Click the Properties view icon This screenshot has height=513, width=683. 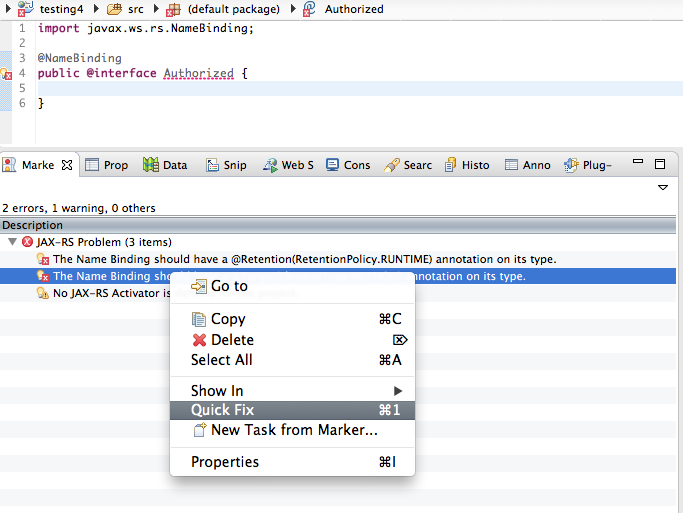(x=92, y=165)
